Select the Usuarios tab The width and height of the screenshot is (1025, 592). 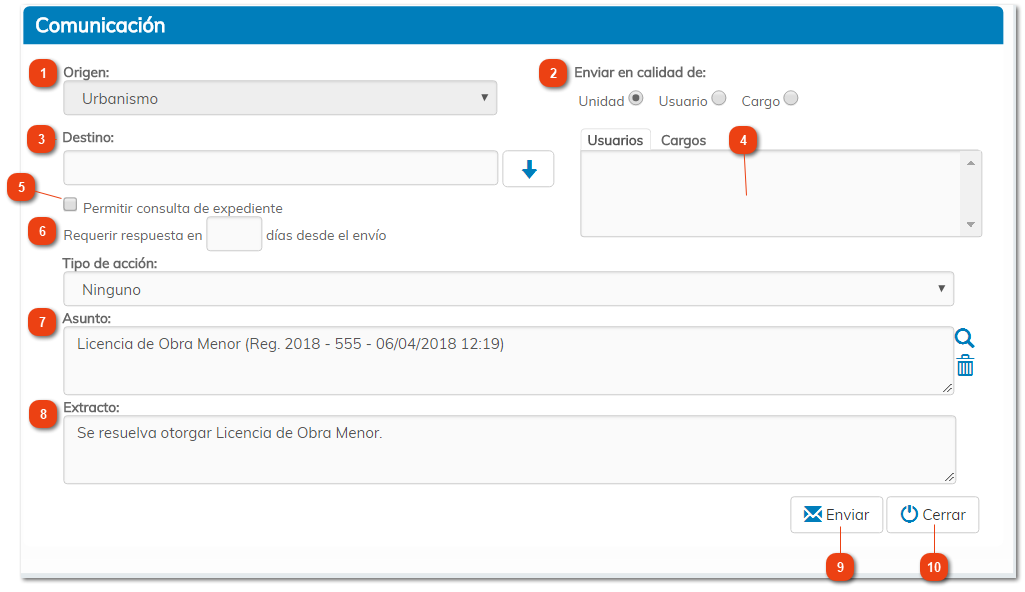point(615,140)
